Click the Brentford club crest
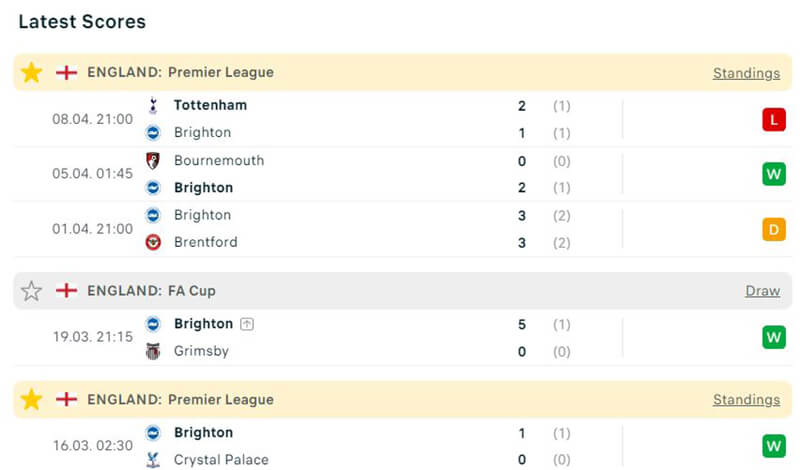Screen dimensions: 800x470 [x=153, y=242]
